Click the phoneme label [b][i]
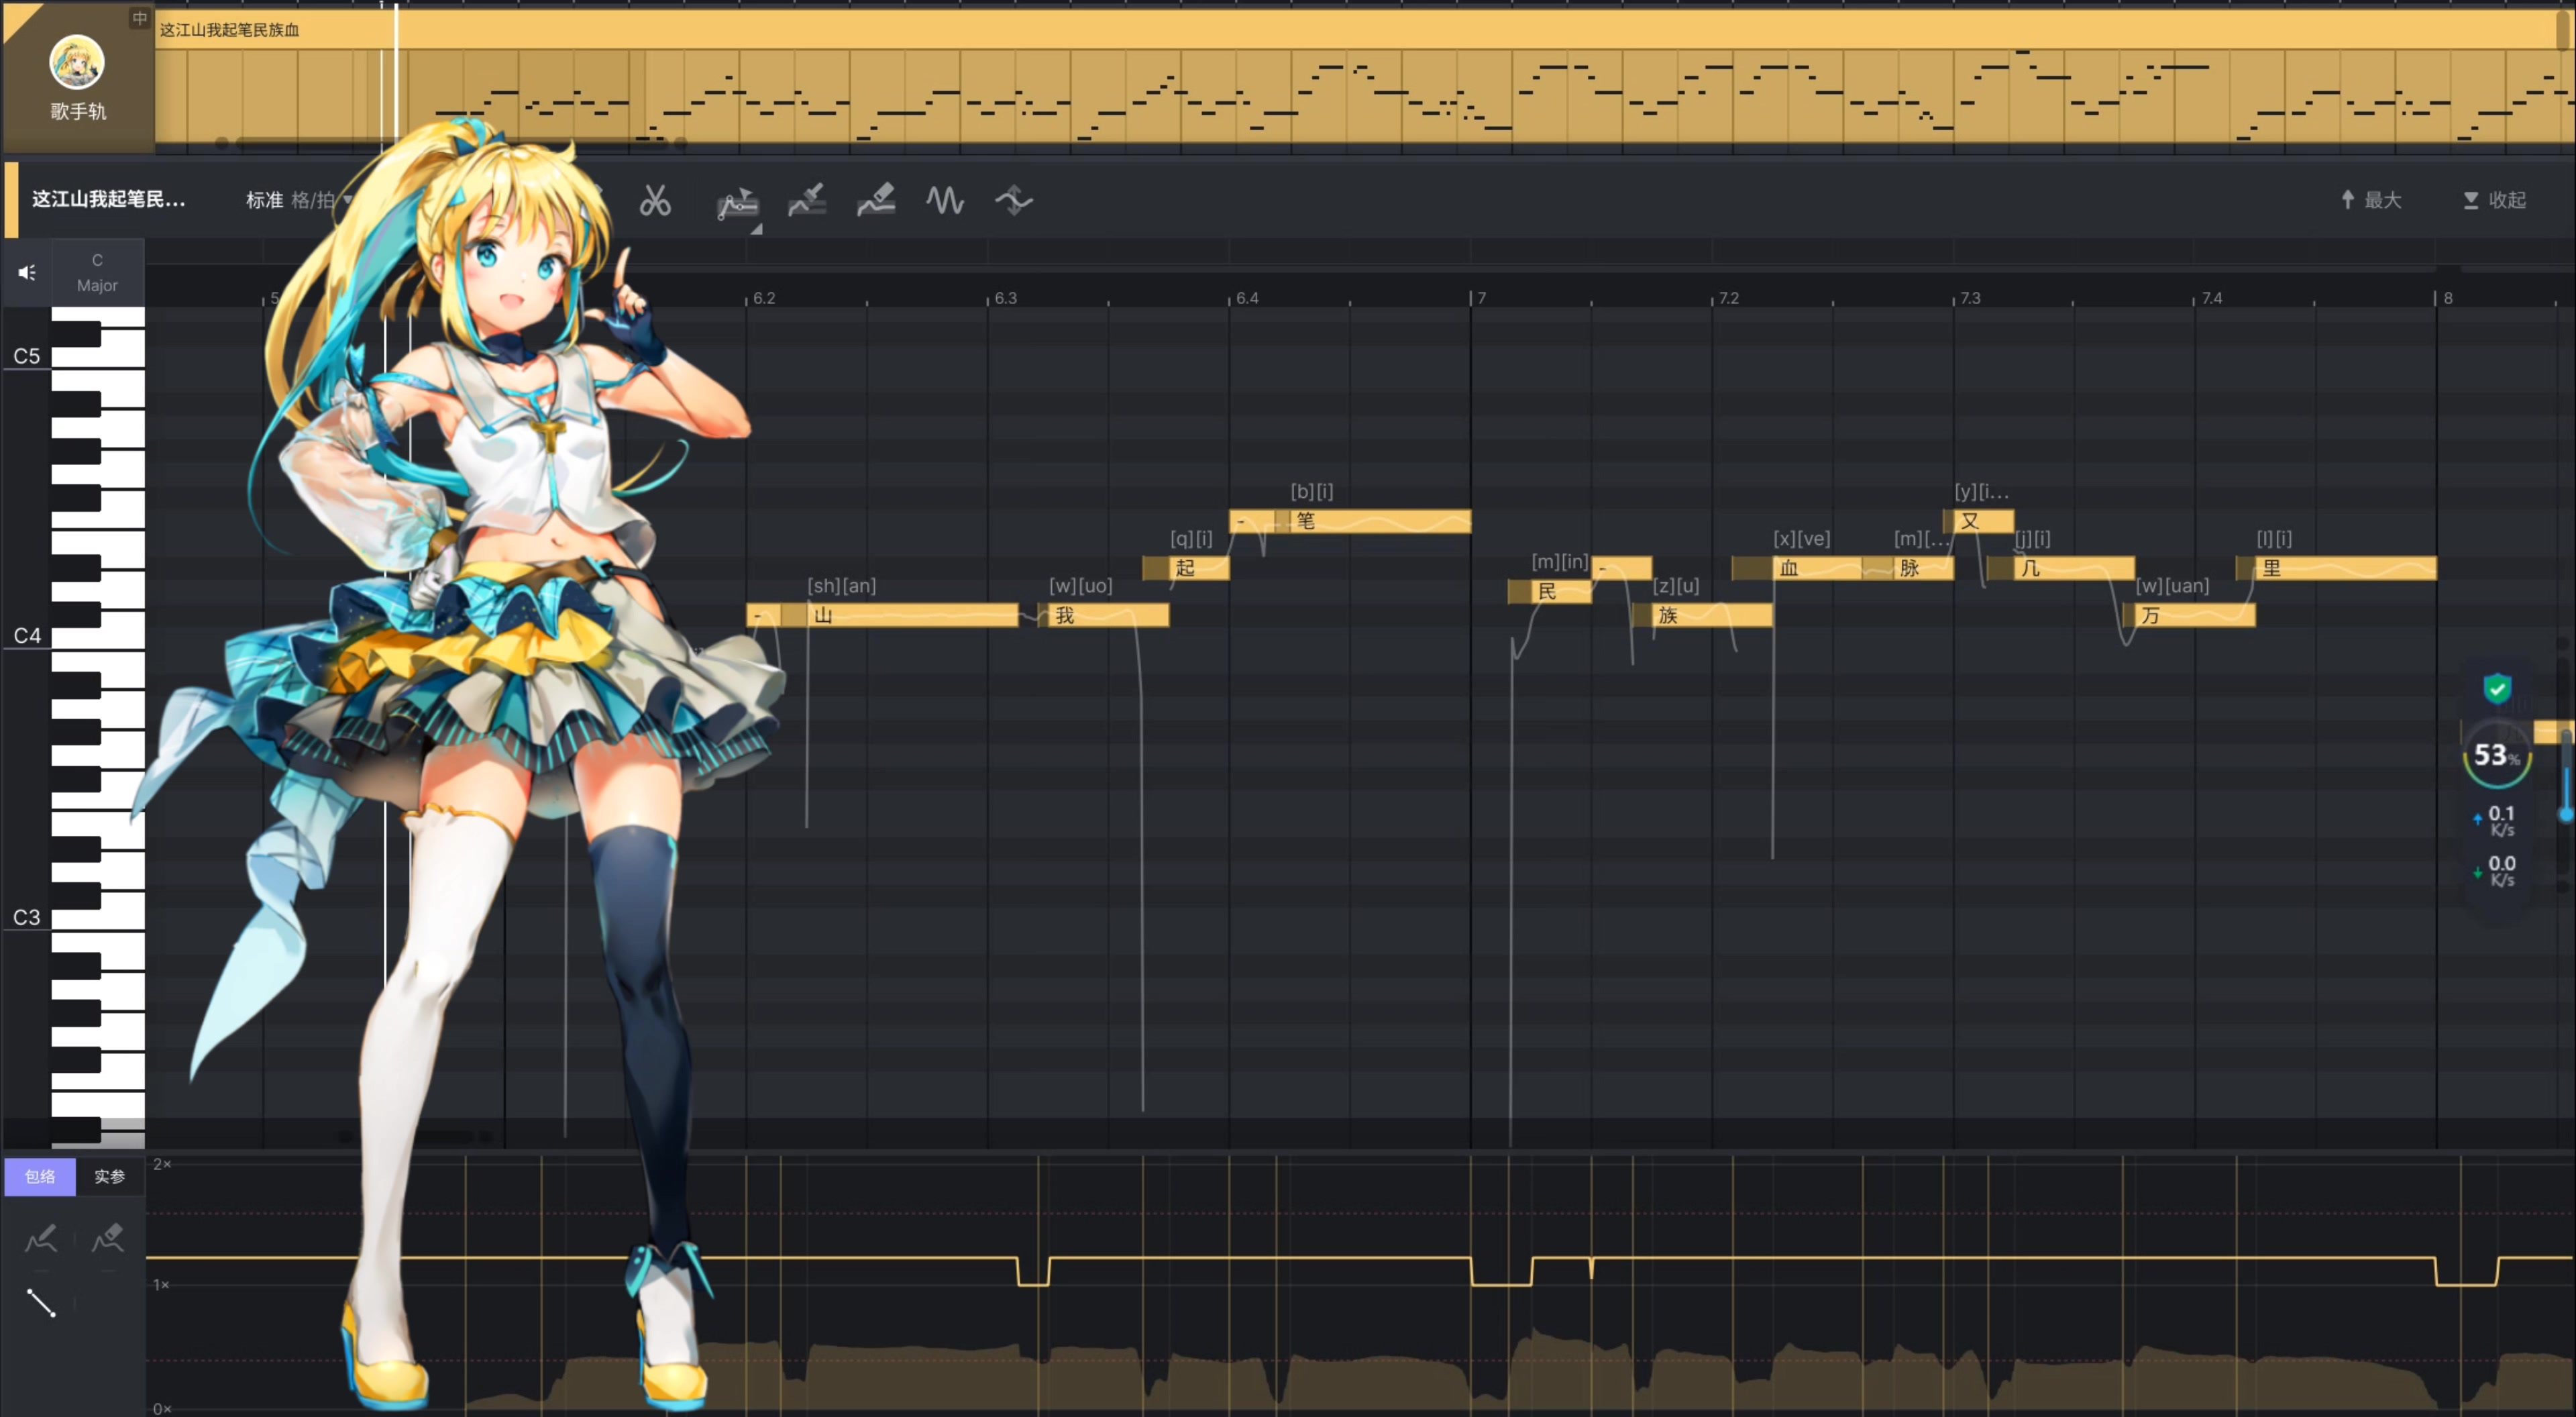Image resolution: width=2576 pixels, height=1417 pixels. [x=1311, y=492]
